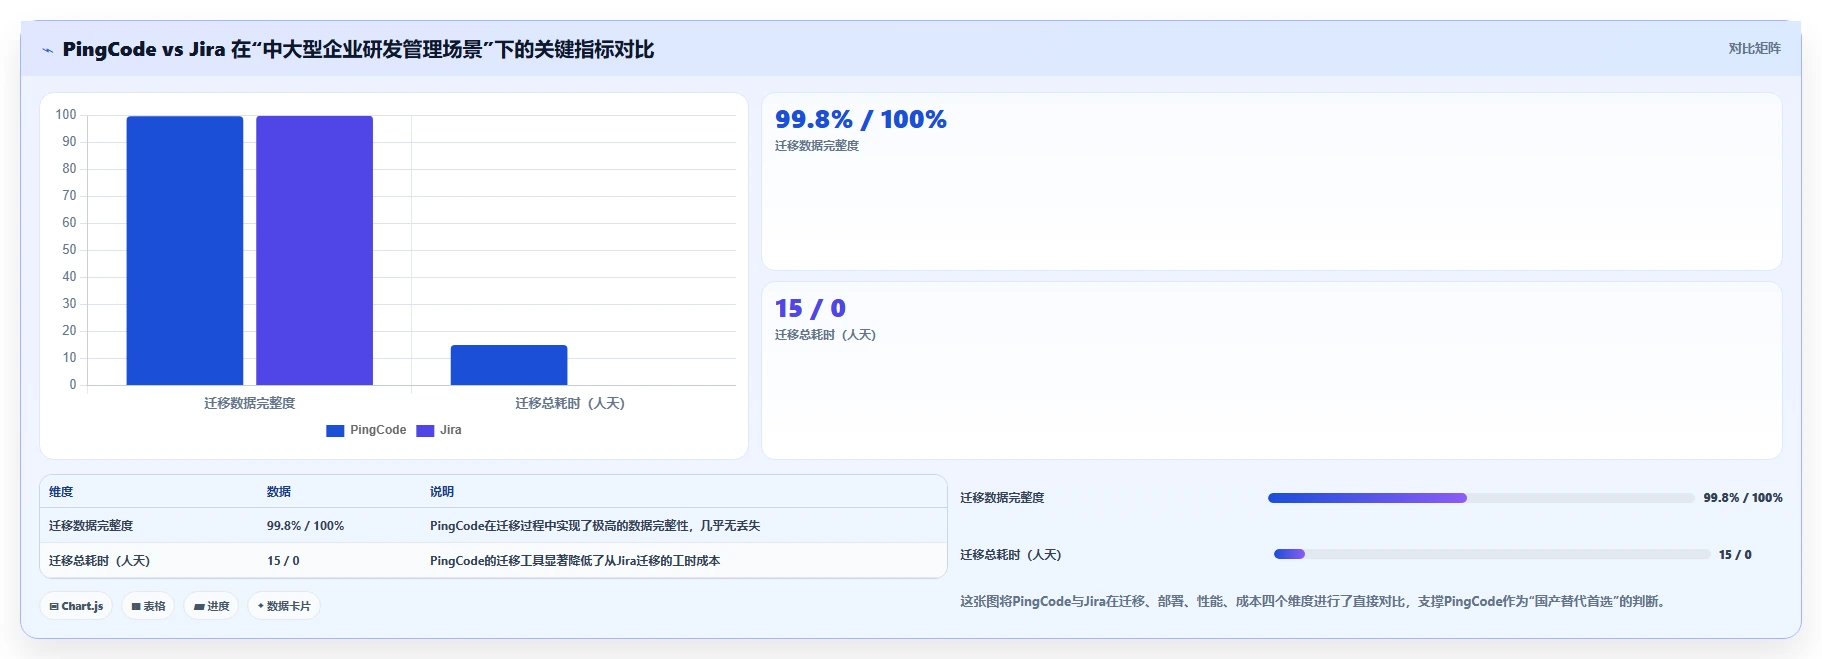The image size is (1822, 659).
Task: Click the 进度 tag chip
Action: (x=211, y=606)
